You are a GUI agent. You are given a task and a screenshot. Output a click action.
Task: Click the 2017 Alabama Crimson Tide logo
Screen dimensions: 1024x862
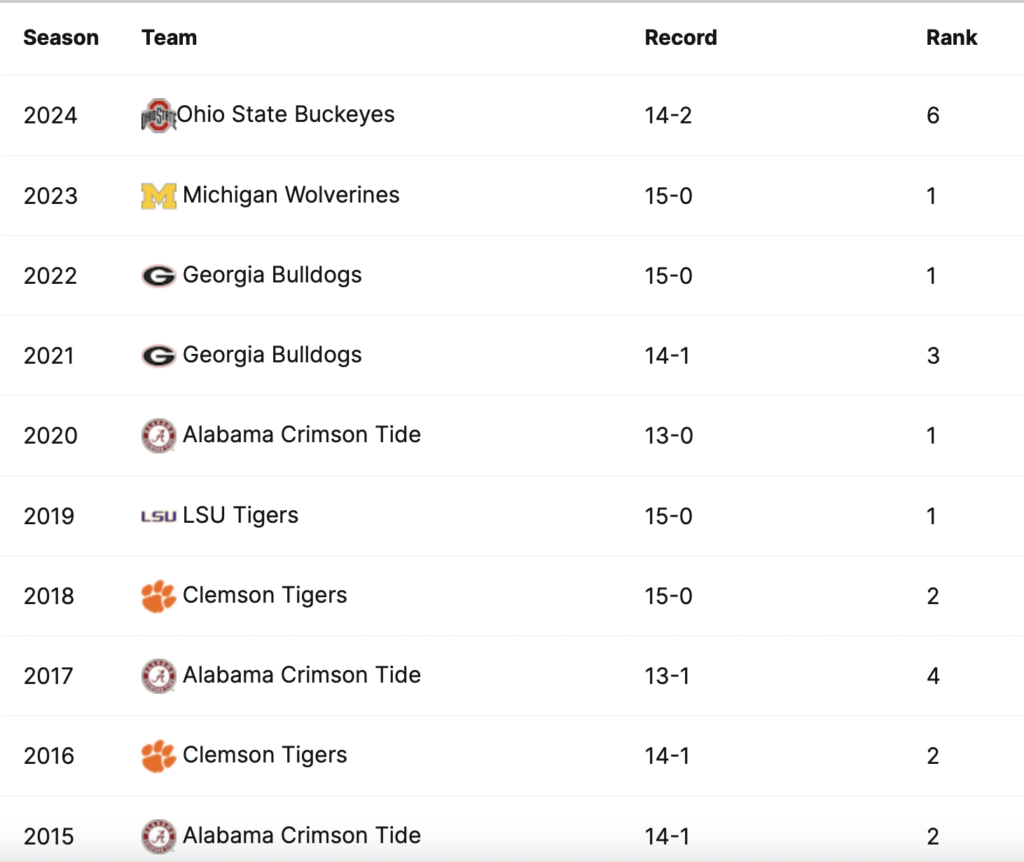click(x=158, y=676)
